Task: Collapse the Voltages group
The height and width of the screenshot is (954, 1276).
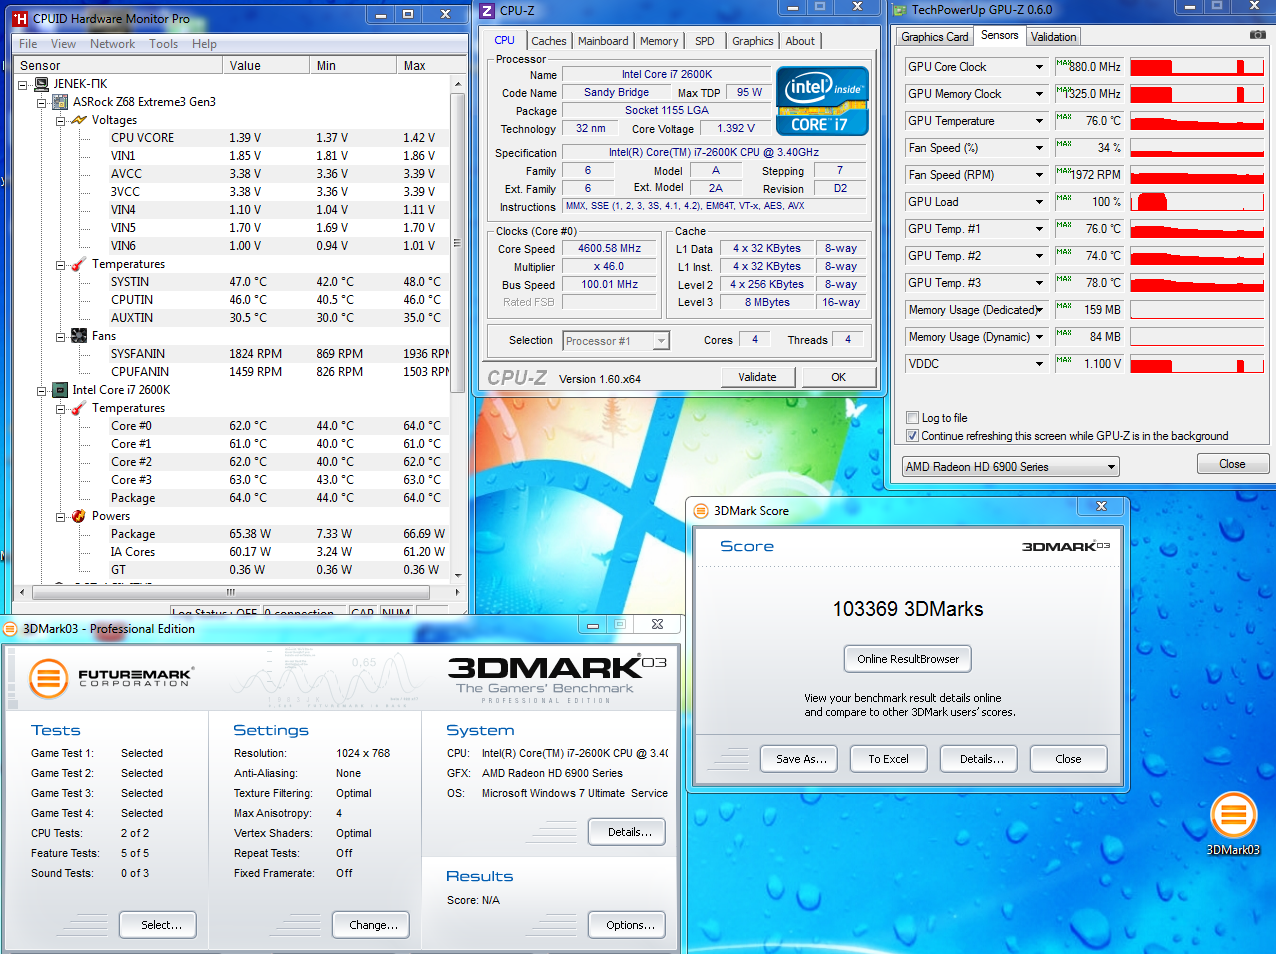Action: point(61,121)
